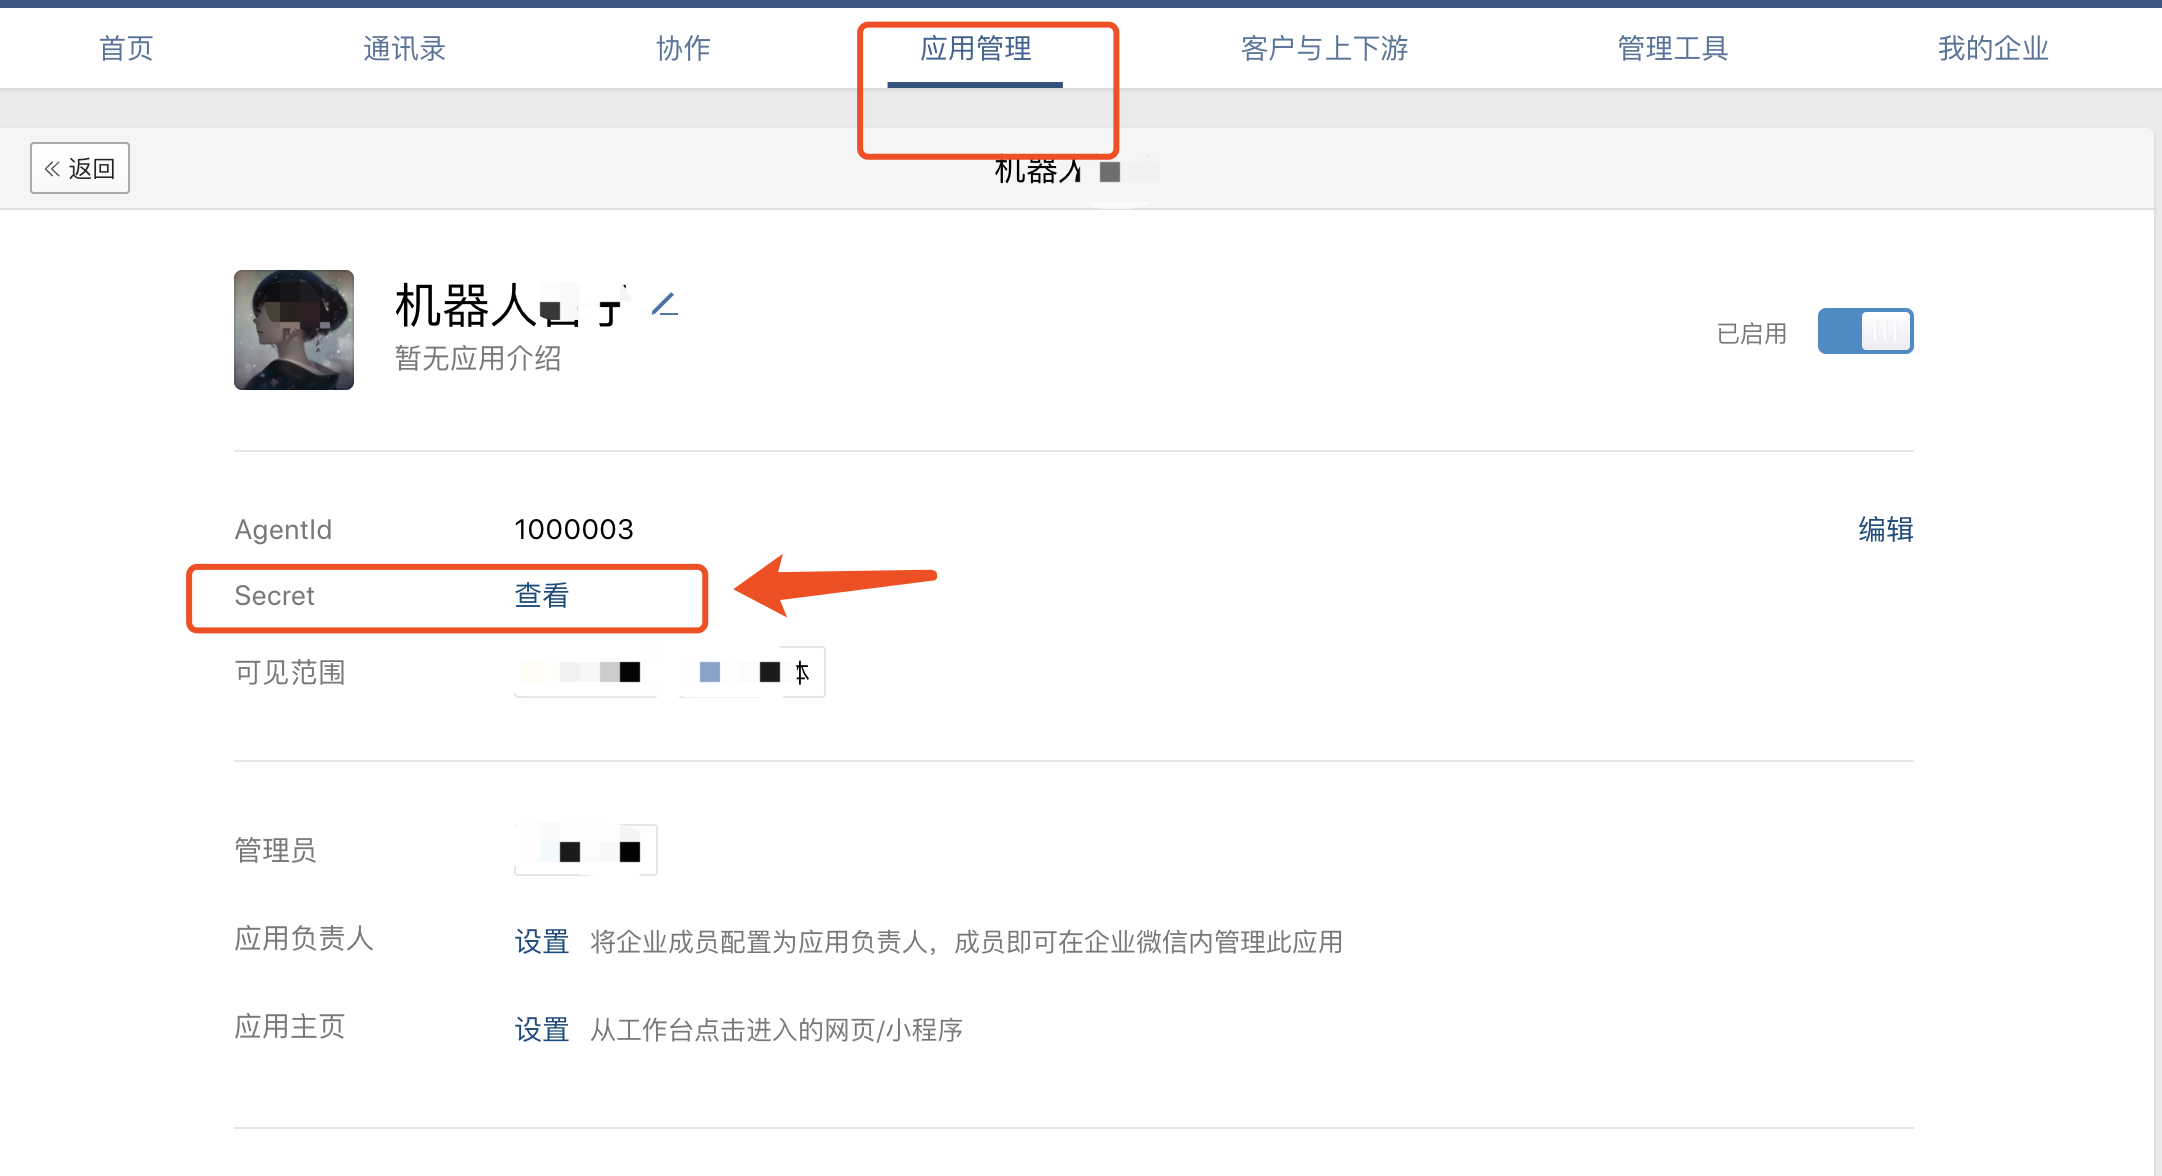The width and height of the screenshot is (2162, 1176).
Task: Select the 应用管理 app management tab
Action: 975,48
